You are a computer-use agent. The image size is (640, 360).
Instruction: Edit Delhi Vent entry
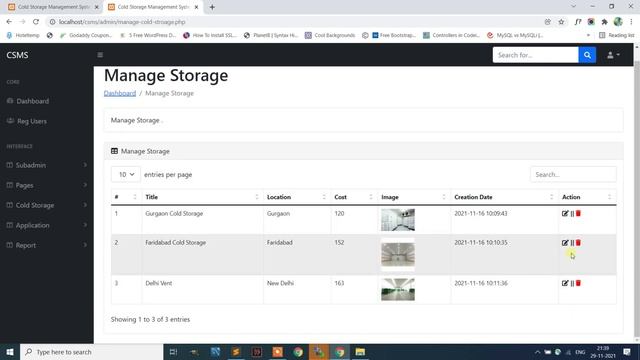pyautogui.click(x=565, y=283)
